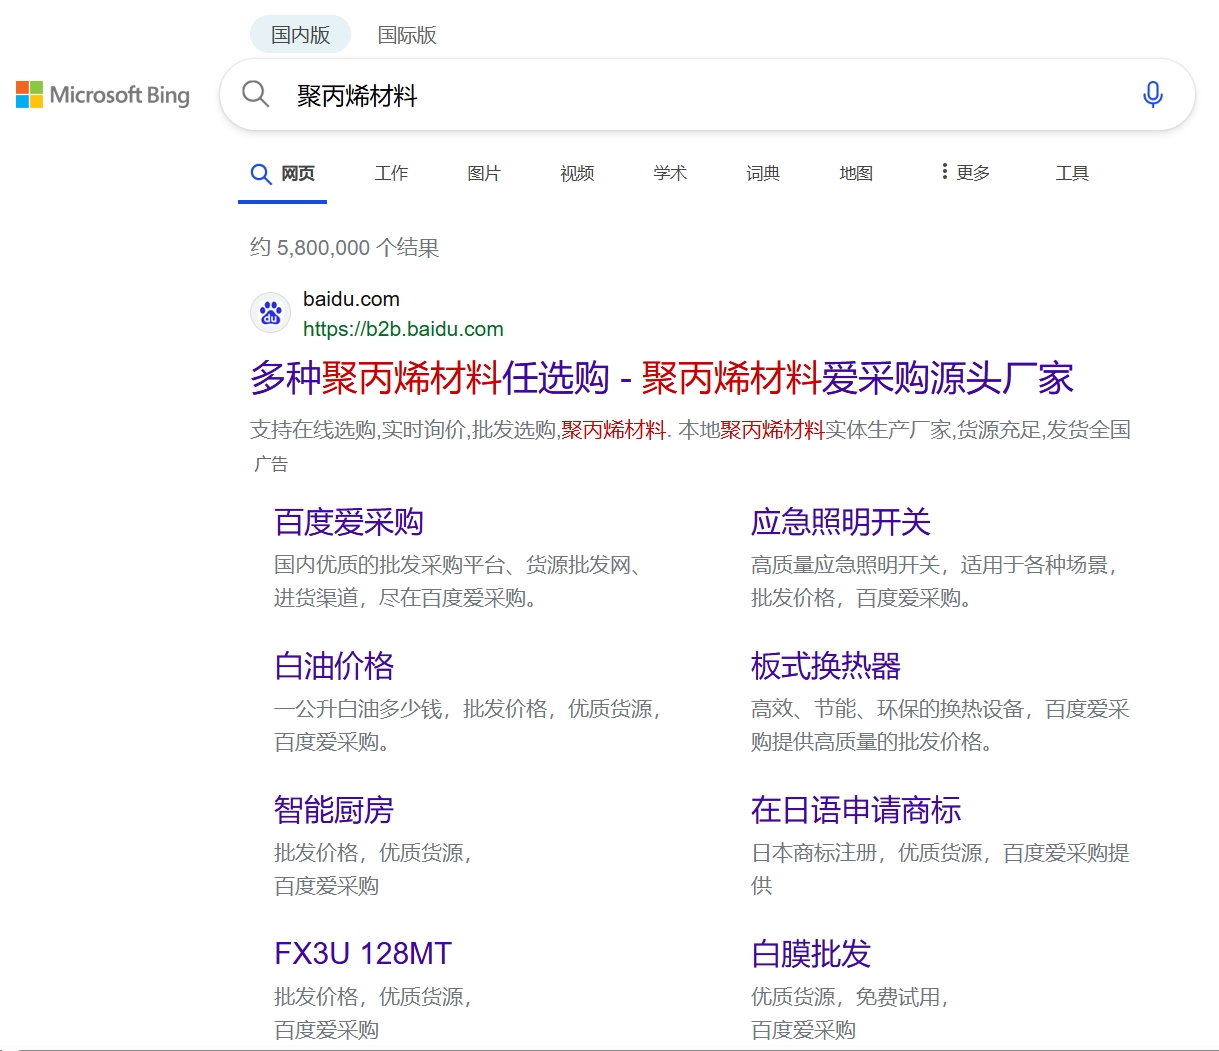Open the https://b2b.baidu.com result URL
The height and width of the screenshot is (1051, 1219).
tap(403, 328)
